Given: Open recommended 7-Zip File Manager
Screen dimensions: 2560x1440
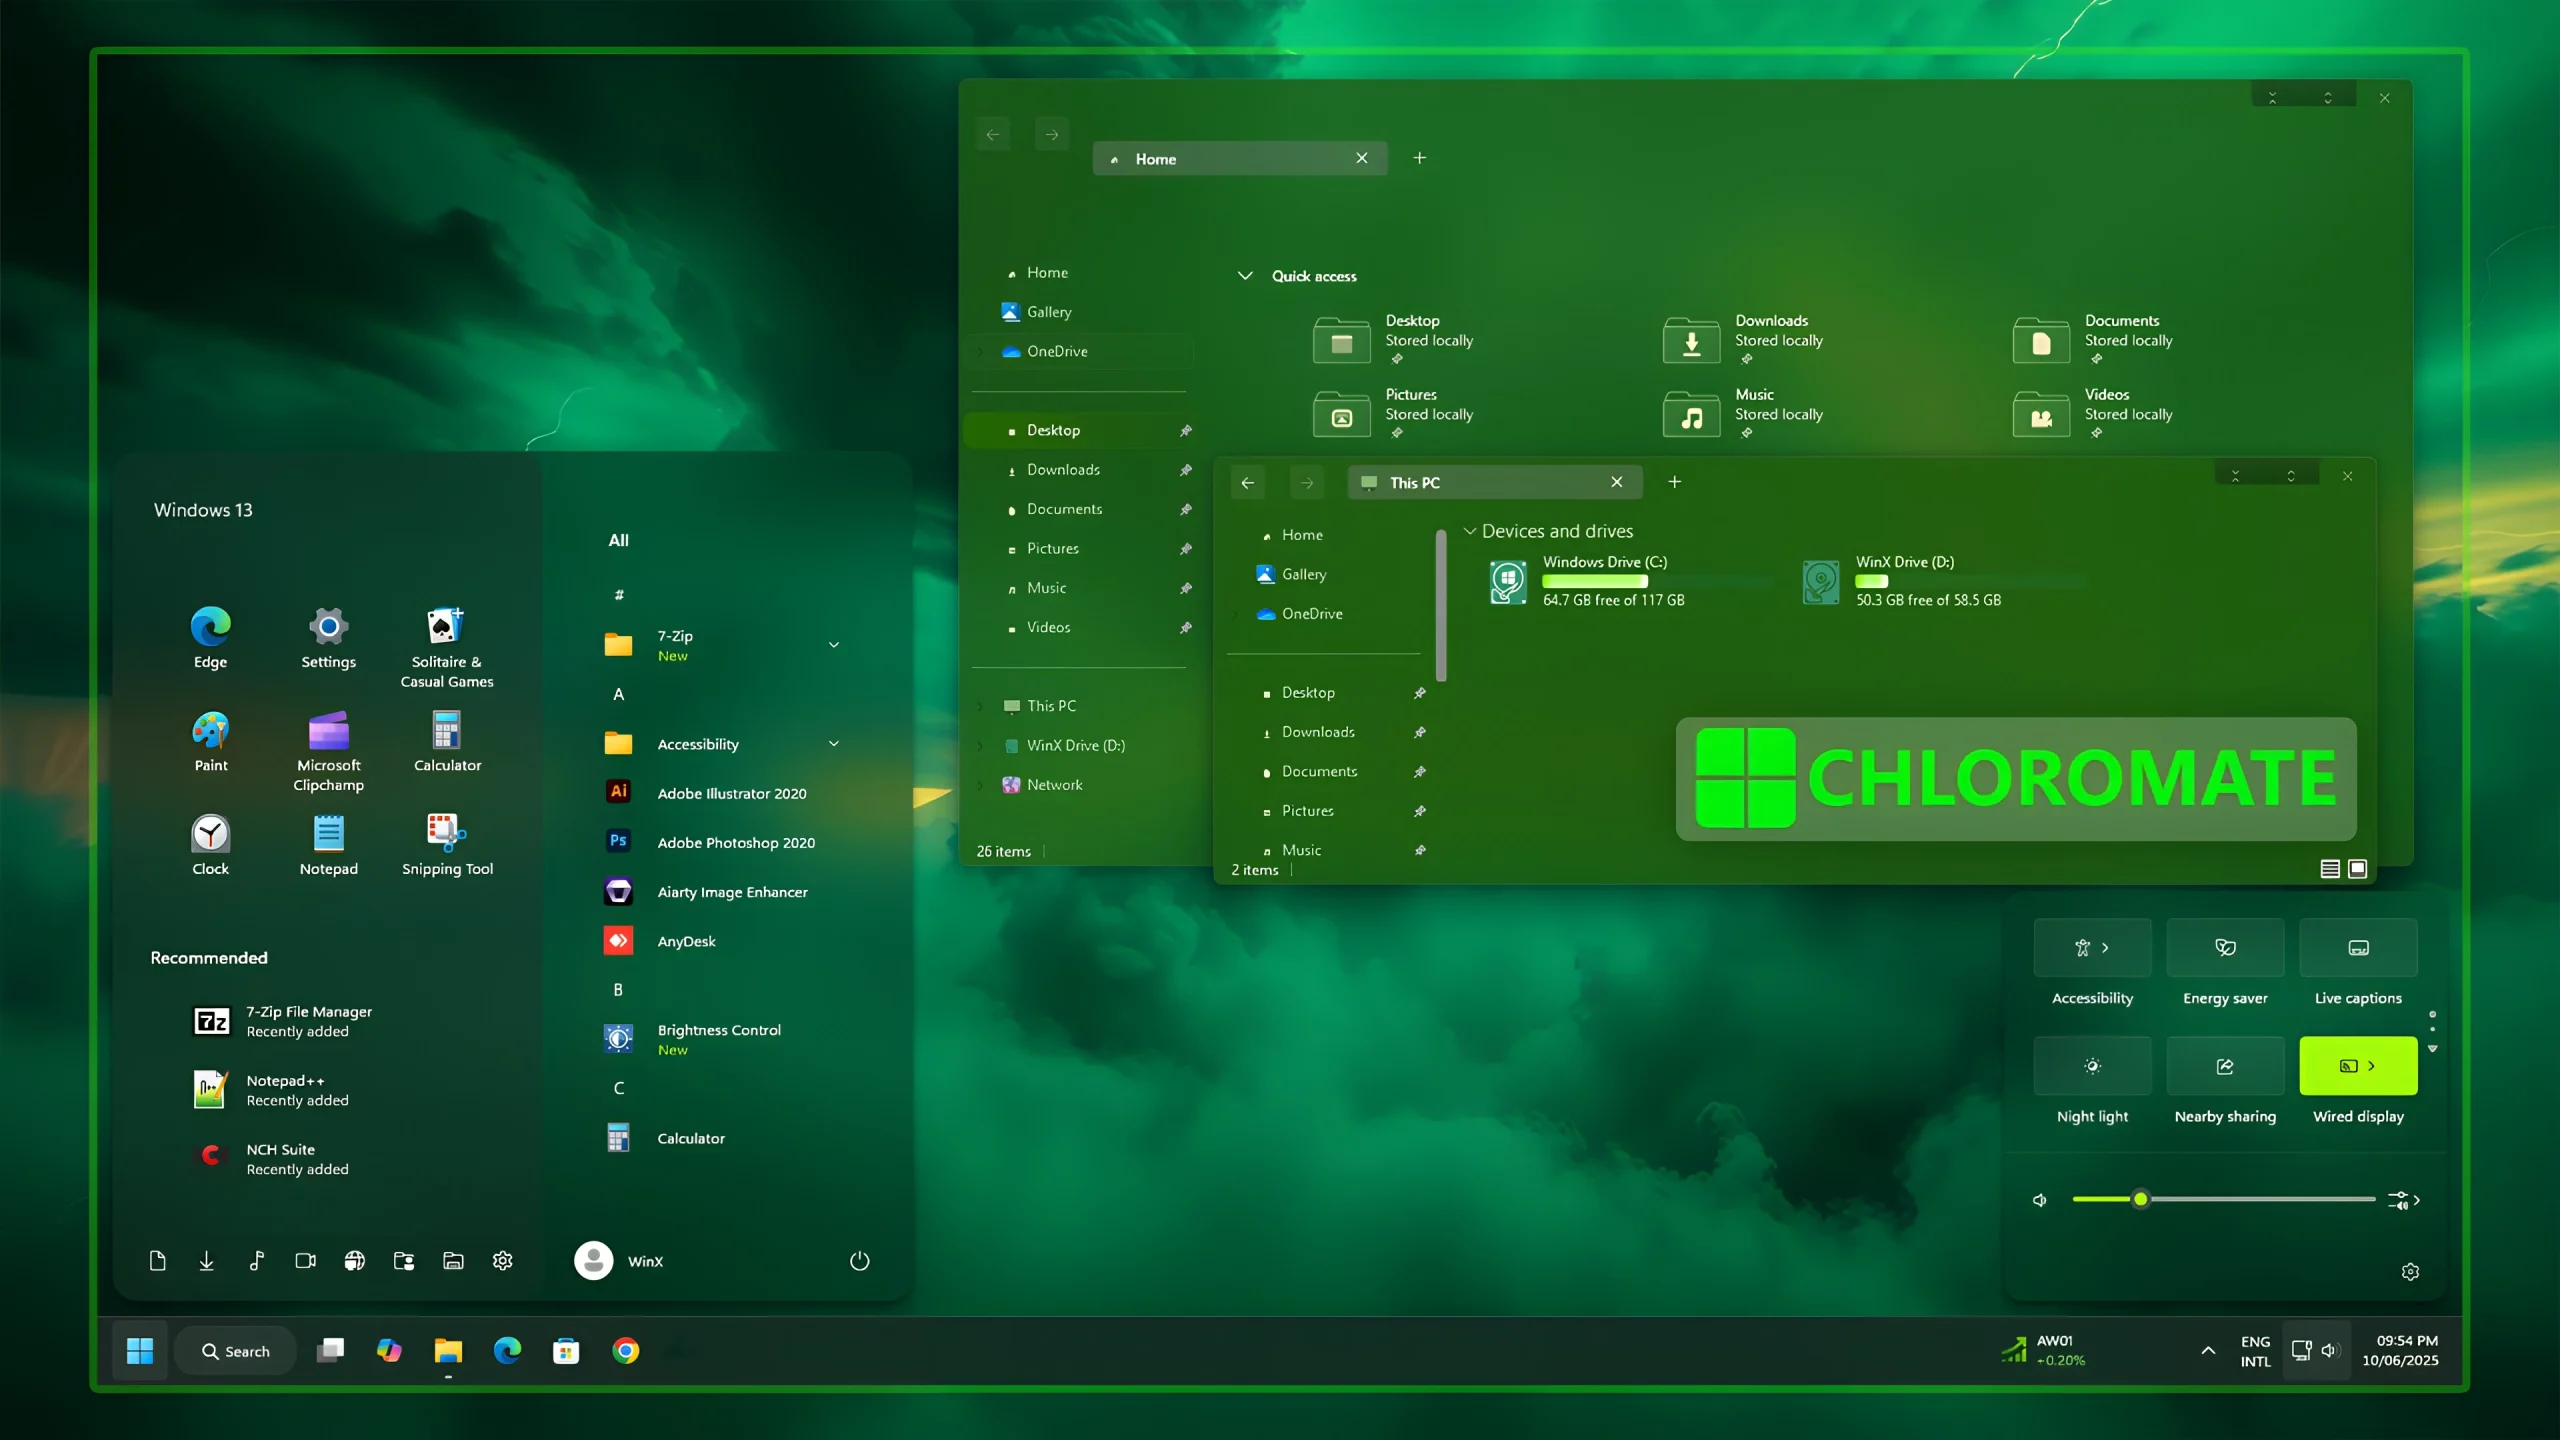Looking at the screenshot, I should pyautogui.click(x=282, y=1021).
